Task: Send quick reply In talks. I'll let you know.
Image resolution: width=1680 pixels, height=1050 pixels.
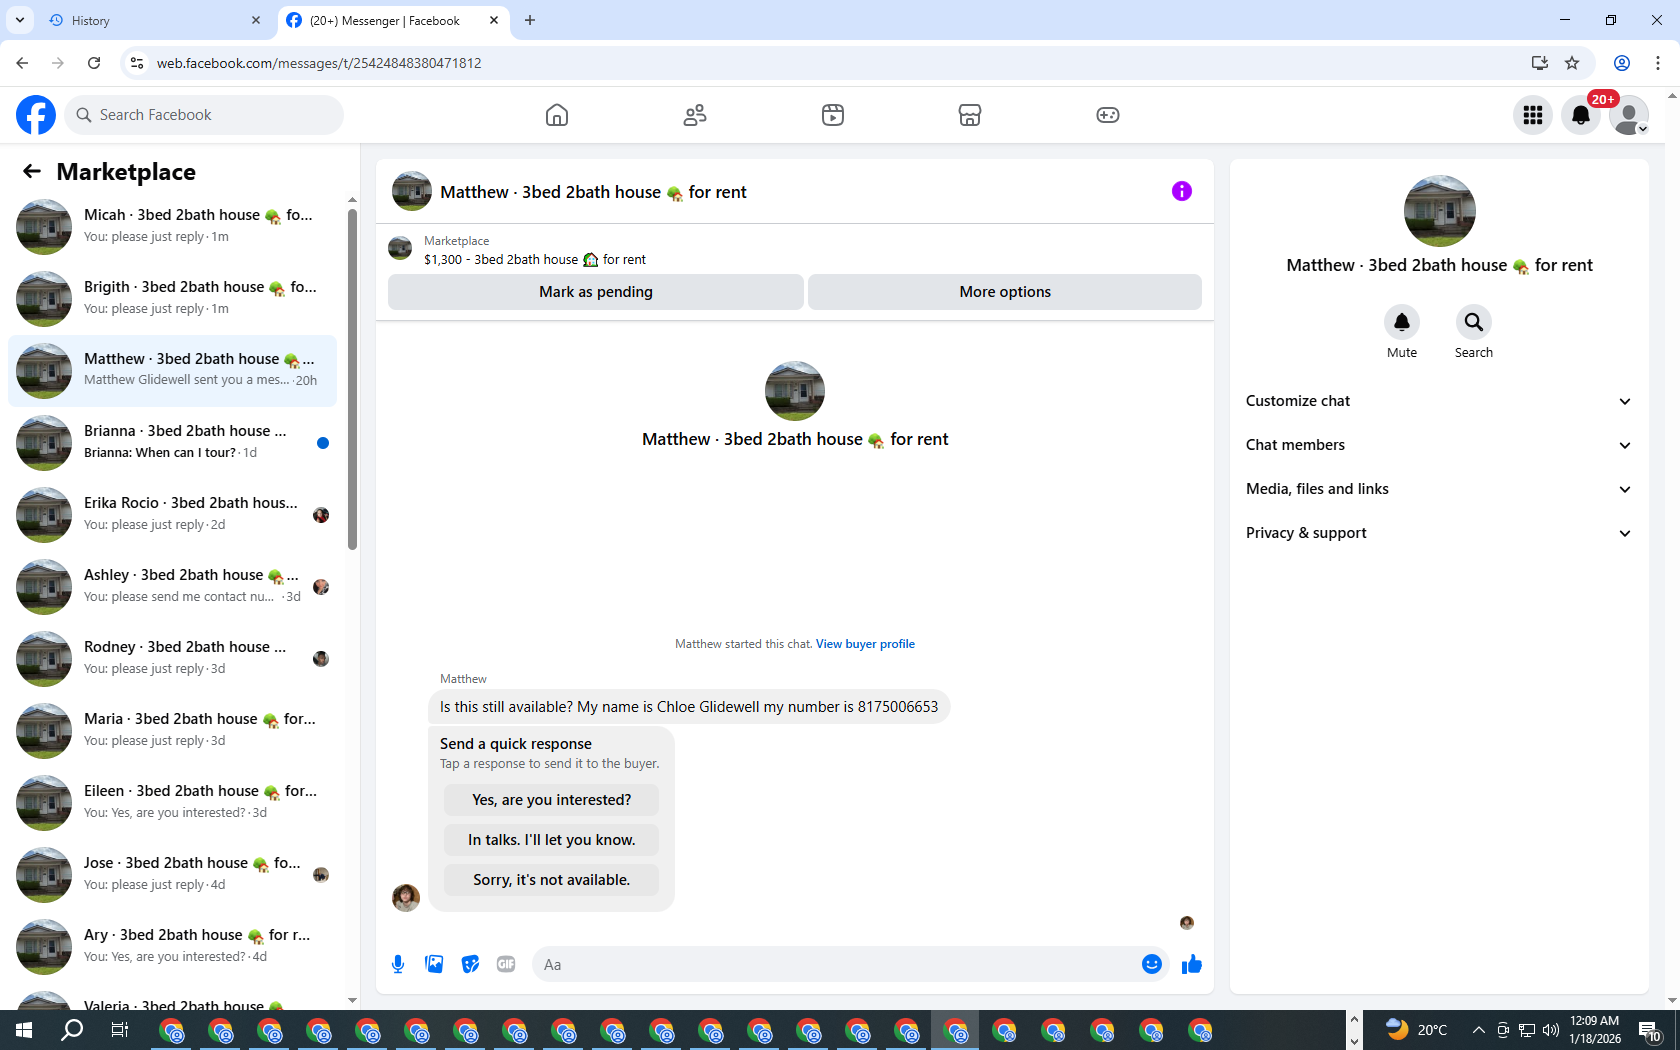Action: (552, 840)
